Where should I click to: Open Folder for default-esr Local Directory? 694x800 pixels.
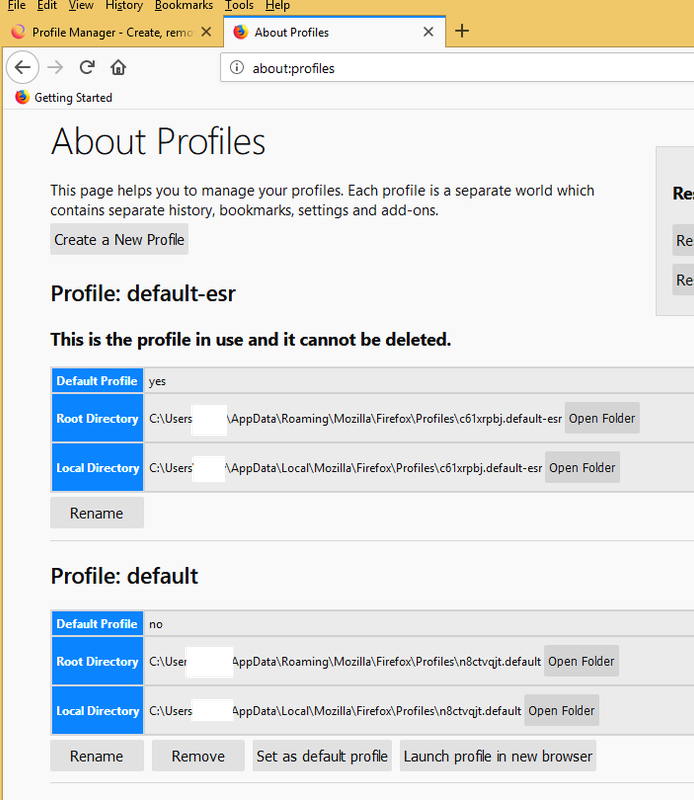coord(582,467)
